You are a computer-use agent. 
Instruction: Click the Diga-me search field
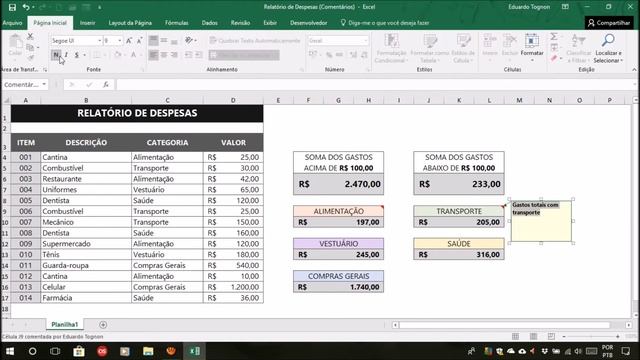pyautogui.click(x=385, y=23)
